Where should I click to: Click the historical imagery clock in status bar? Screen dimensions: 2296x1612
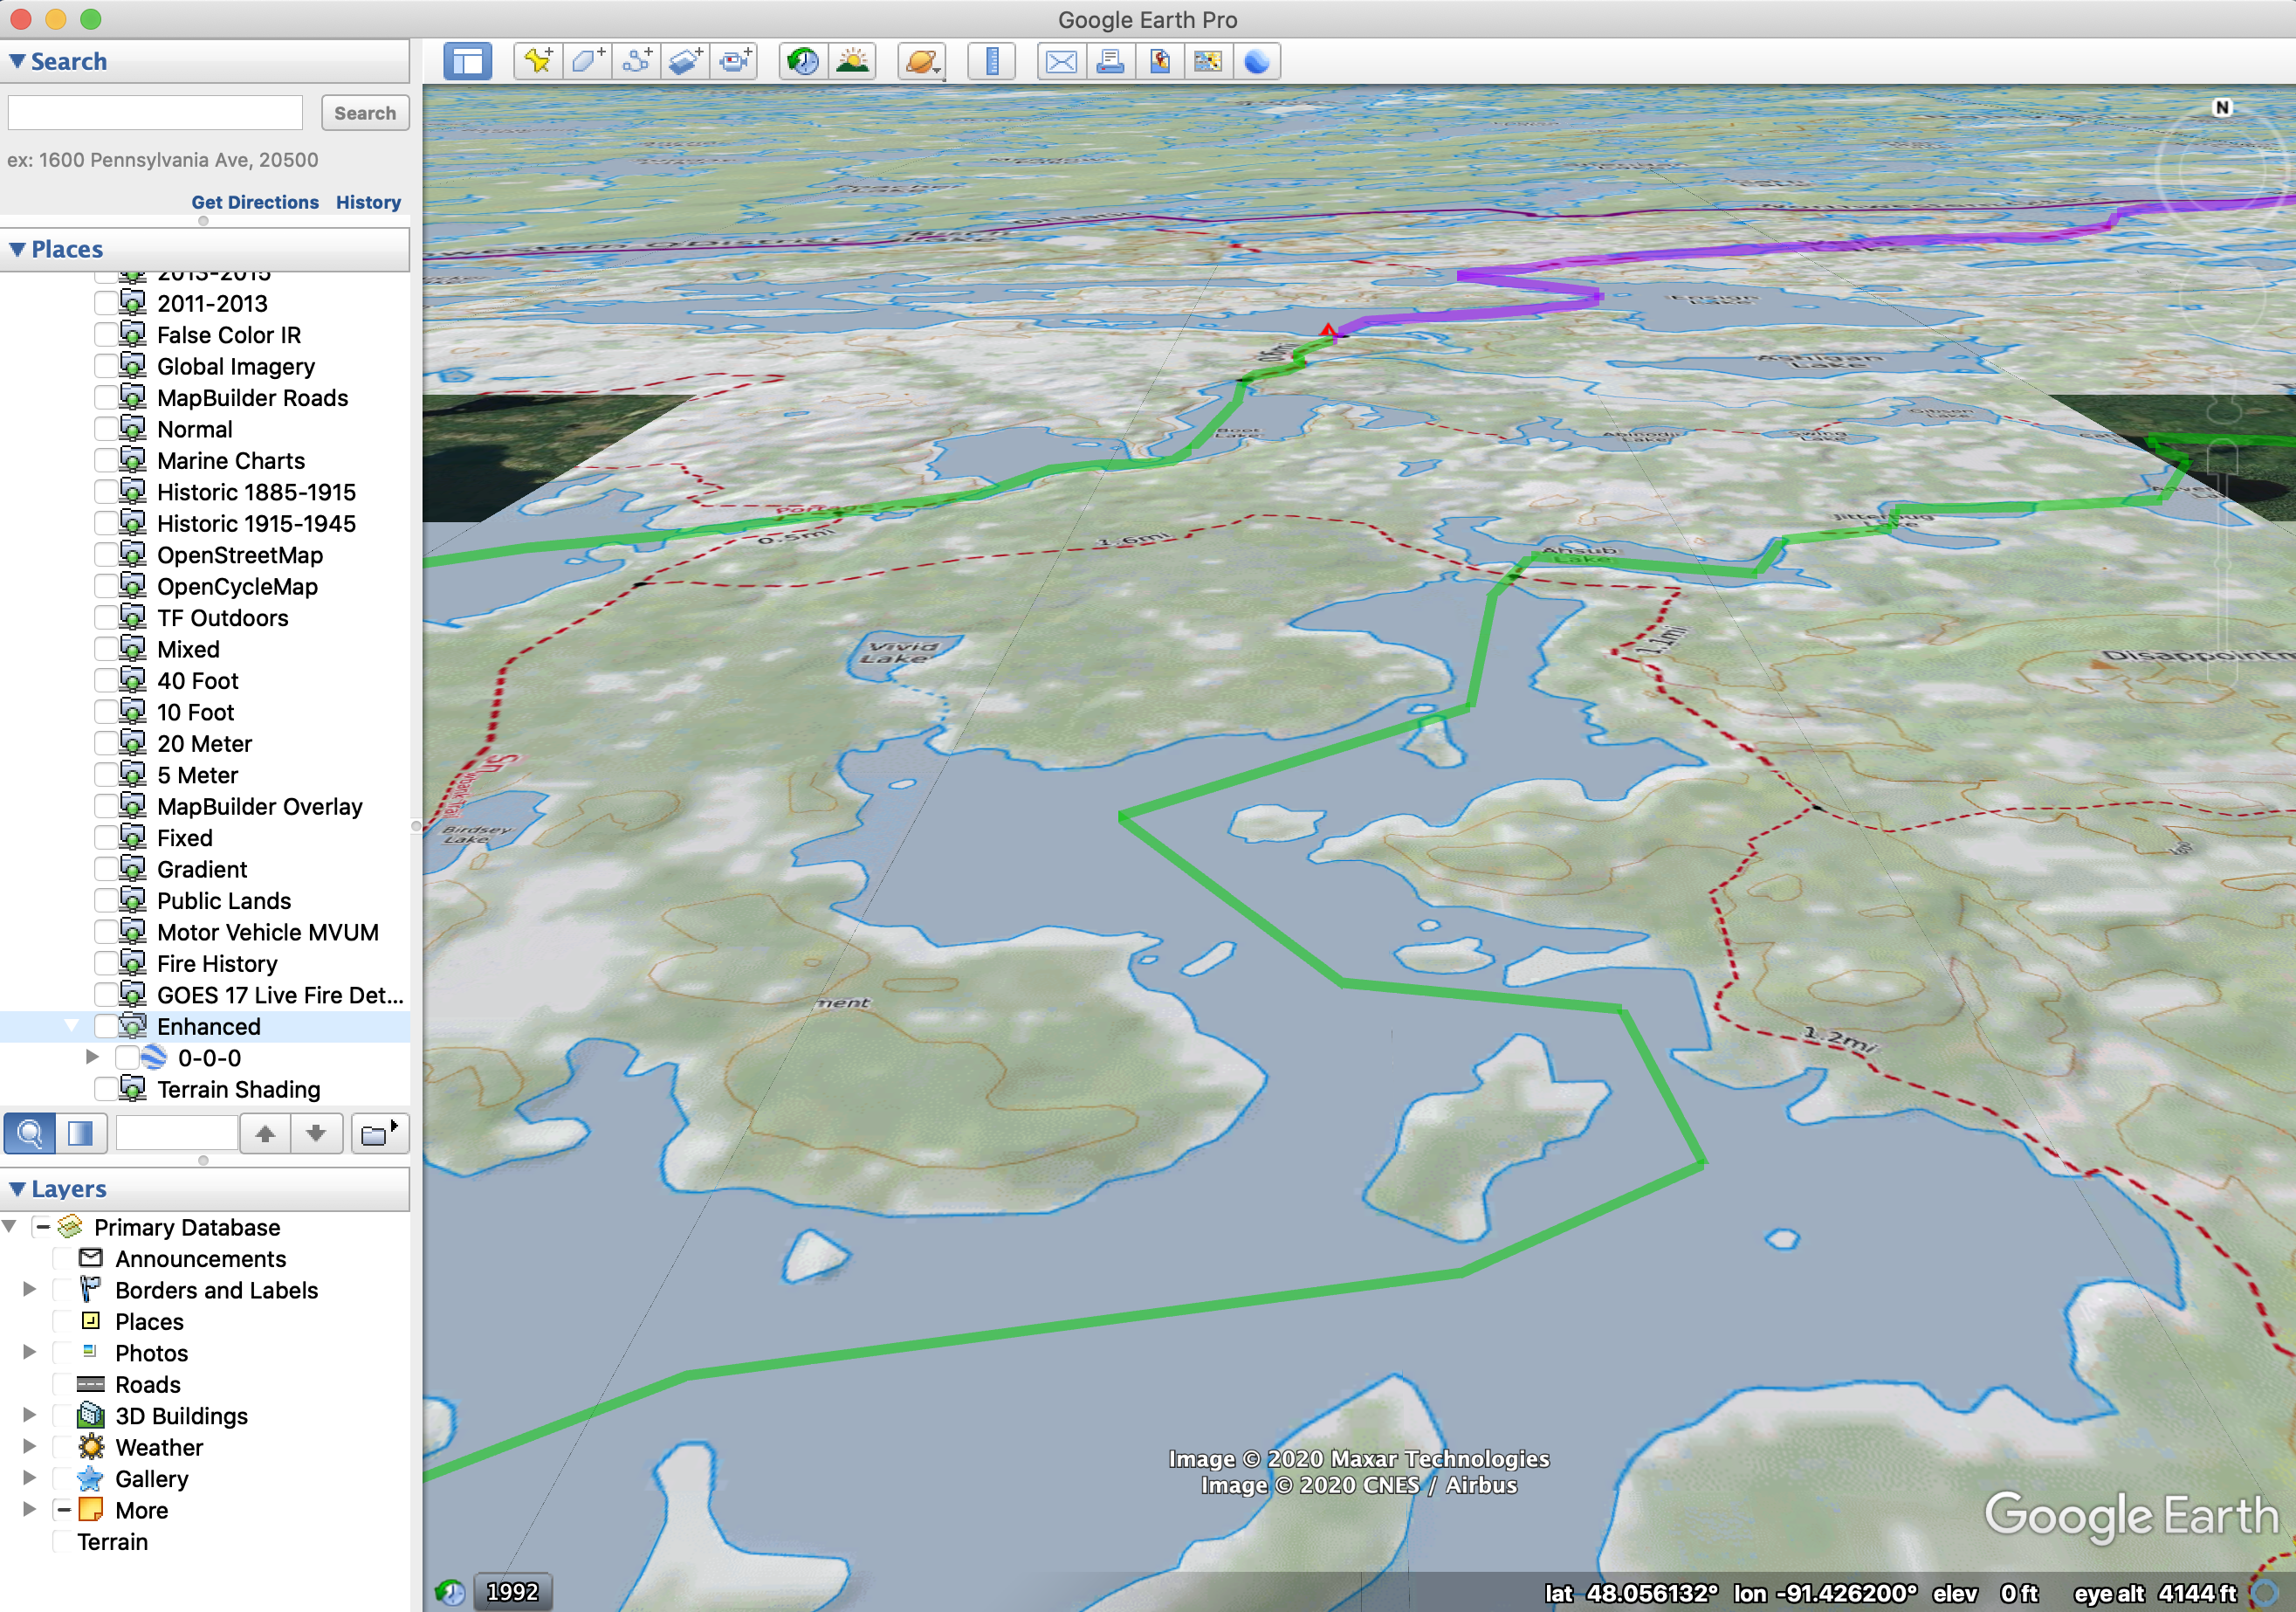(x=450, y=1592)
